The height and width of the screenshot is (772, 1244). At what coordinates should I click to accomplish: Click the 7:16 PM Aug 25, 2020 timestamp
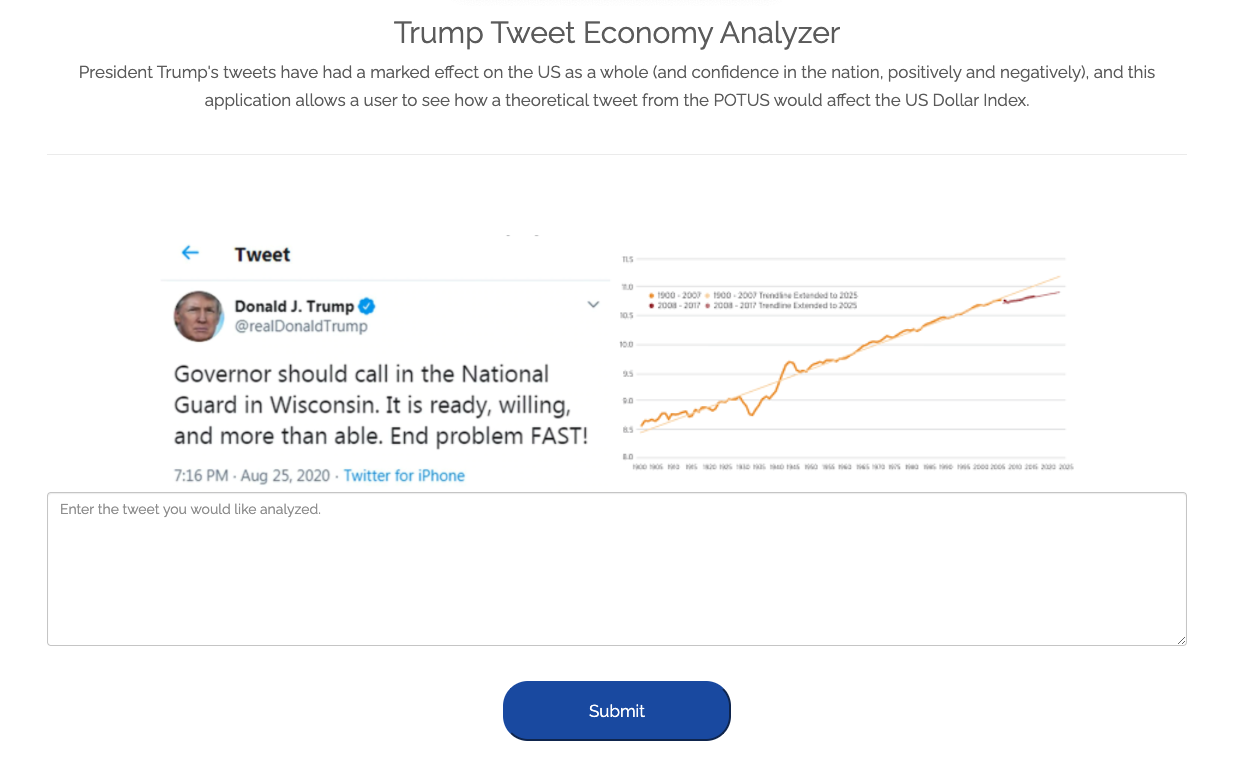(252, 476)
